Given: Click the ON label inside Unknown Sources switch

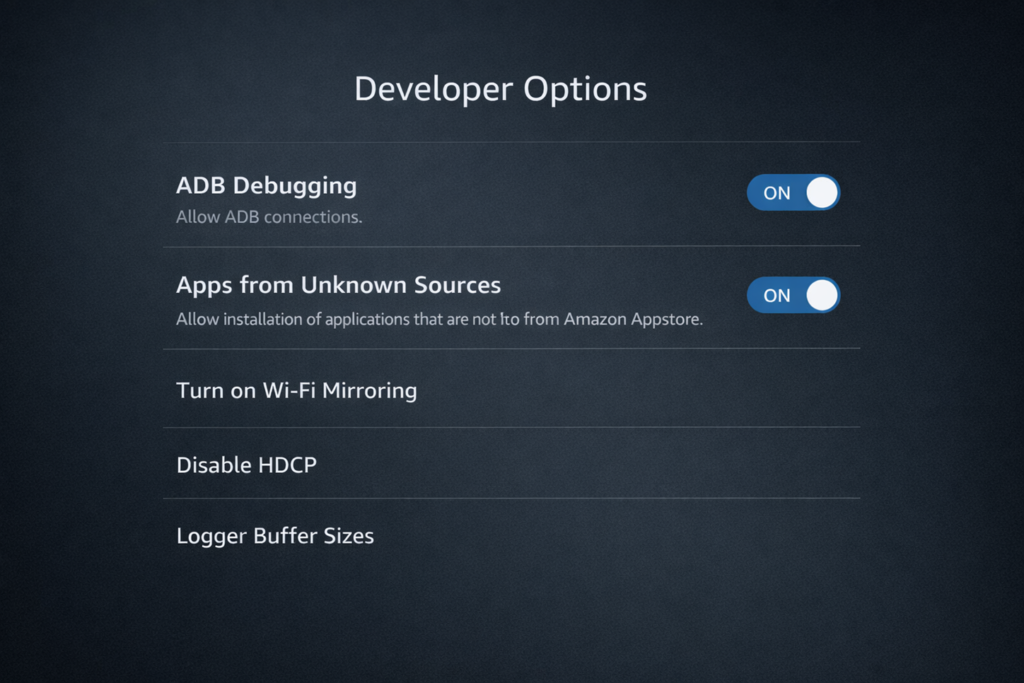Looking at the screenshot, I should pos(776,296).
